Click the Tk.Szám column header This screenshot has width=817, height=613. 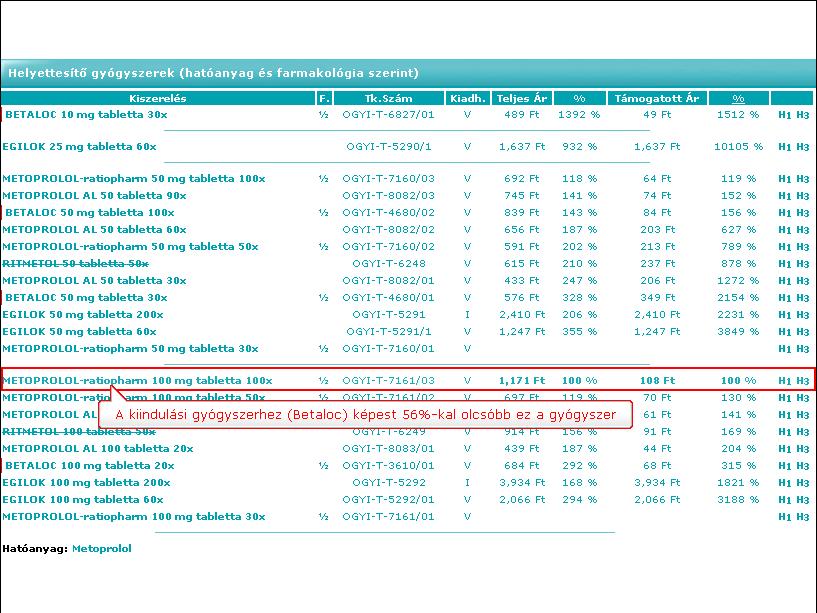click(x=389, y=98)
